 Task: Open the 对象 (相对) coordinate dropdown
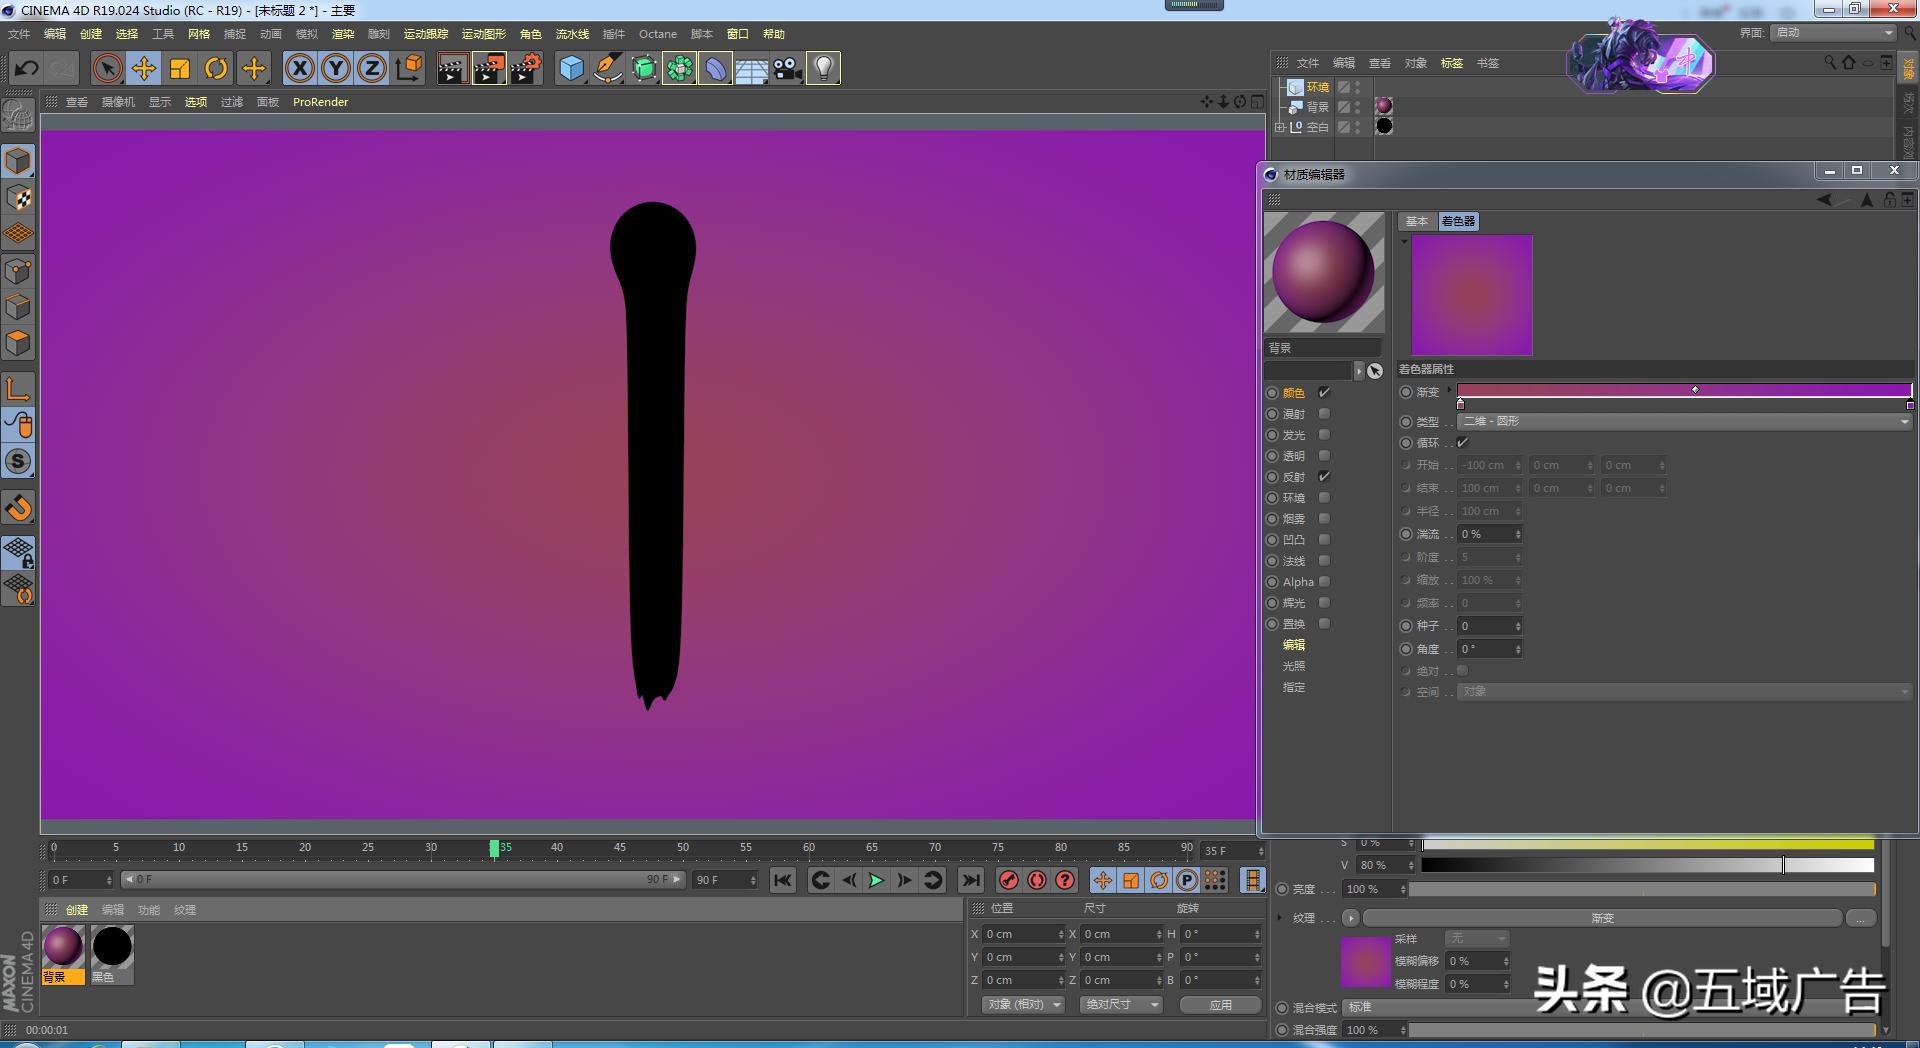pos(1022,1005)
